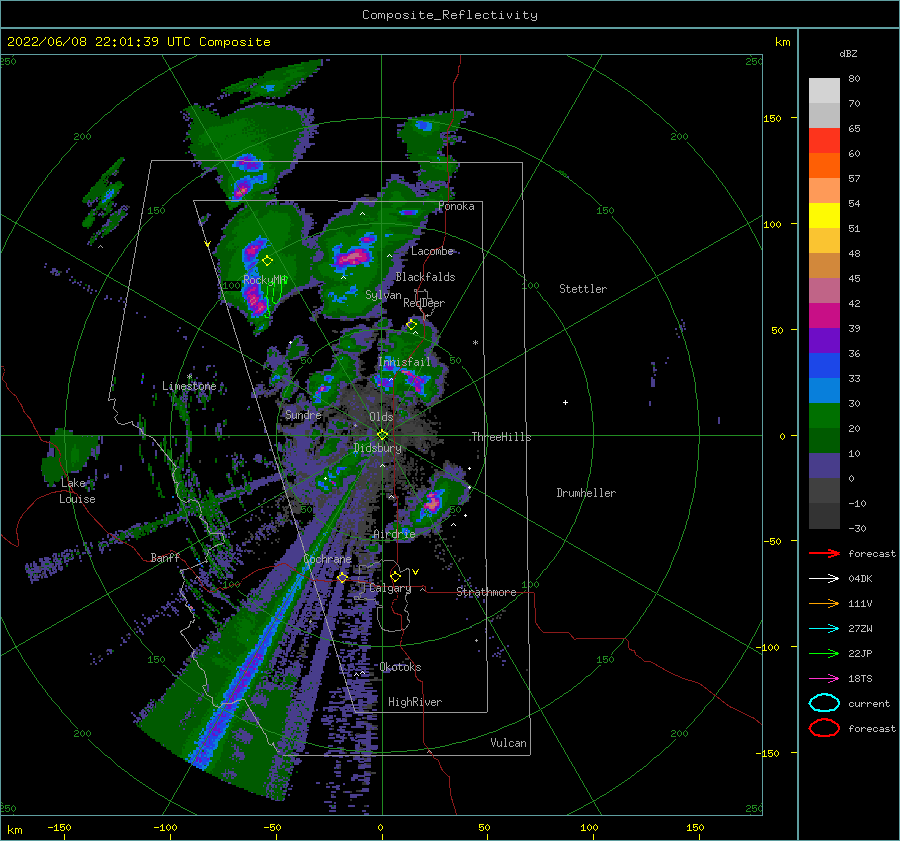Click the -150 tick on the bottom axis
Image resolution: width=900 pixels, height=841 pixels.
[x=59, y=827]
